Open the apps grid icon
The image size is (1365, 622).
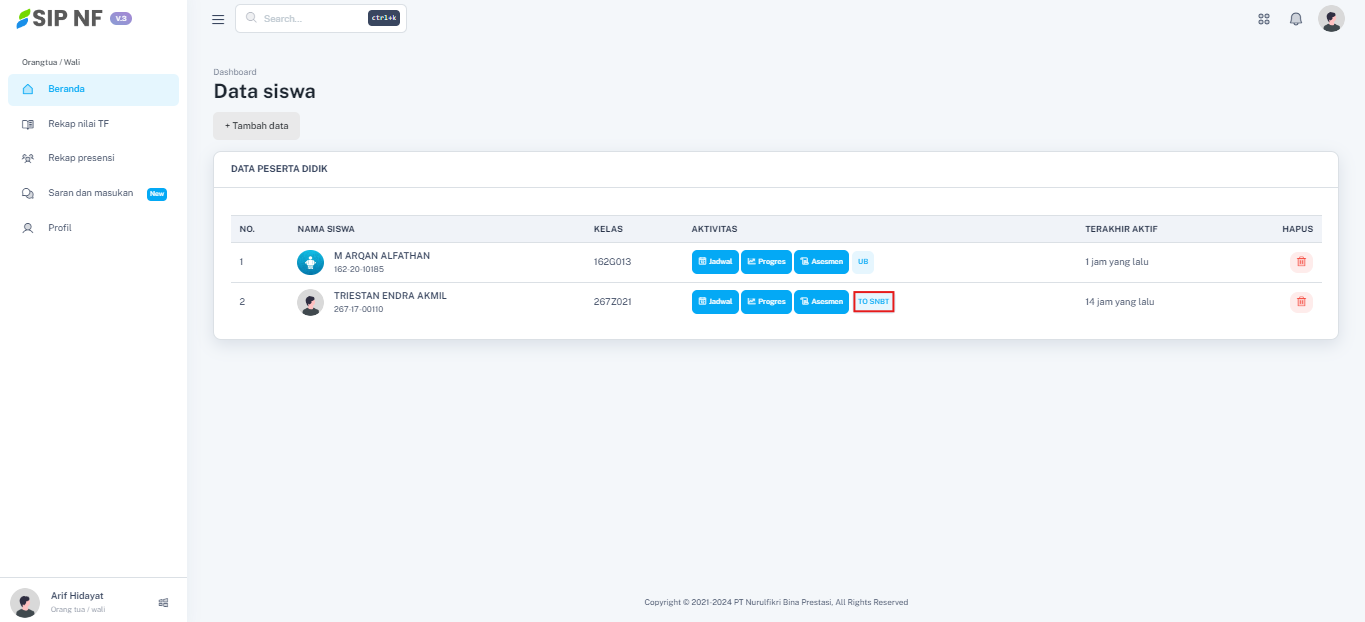coord(1264,19)
